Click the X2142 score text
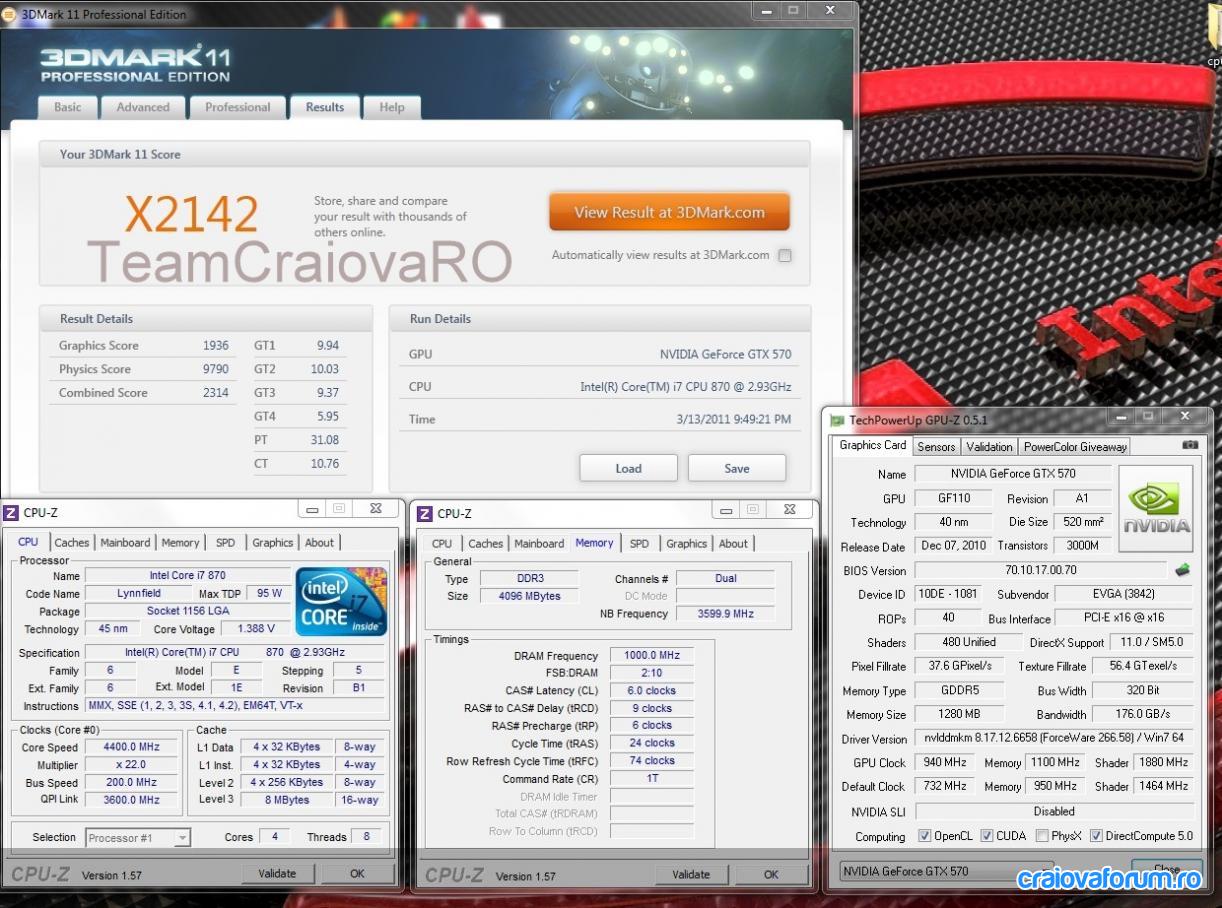 (191, 214)
